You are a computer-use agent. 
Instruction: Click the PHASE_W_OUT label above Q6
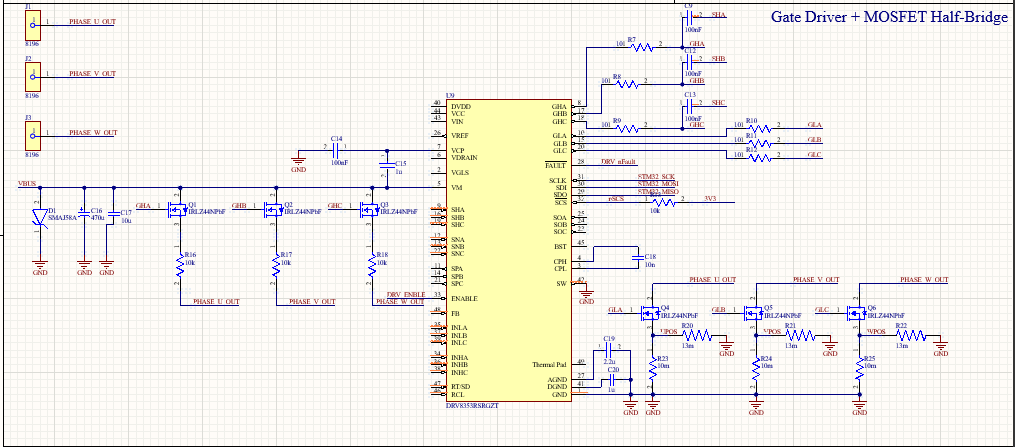924,279
